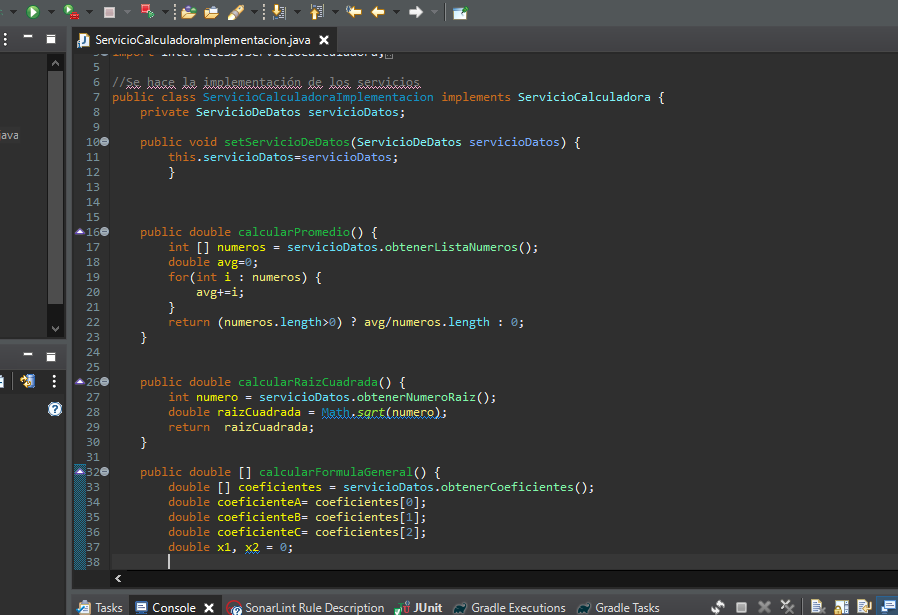Viewport: 898px width, 615px height.
Task: Click the editor horizontal scrollbar left arrow
Action: [118, 578]
